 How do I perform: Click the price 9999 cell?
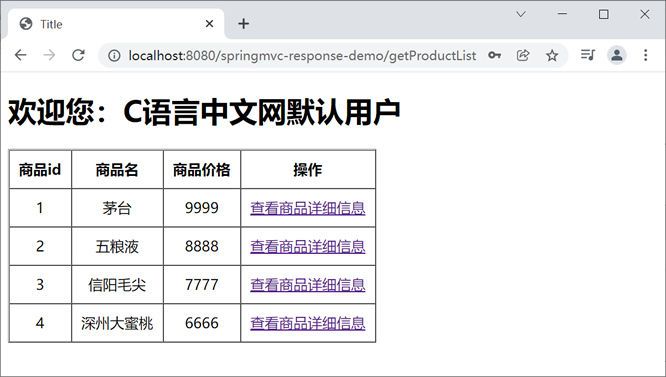pyautogui.click(x=202, y=208)
